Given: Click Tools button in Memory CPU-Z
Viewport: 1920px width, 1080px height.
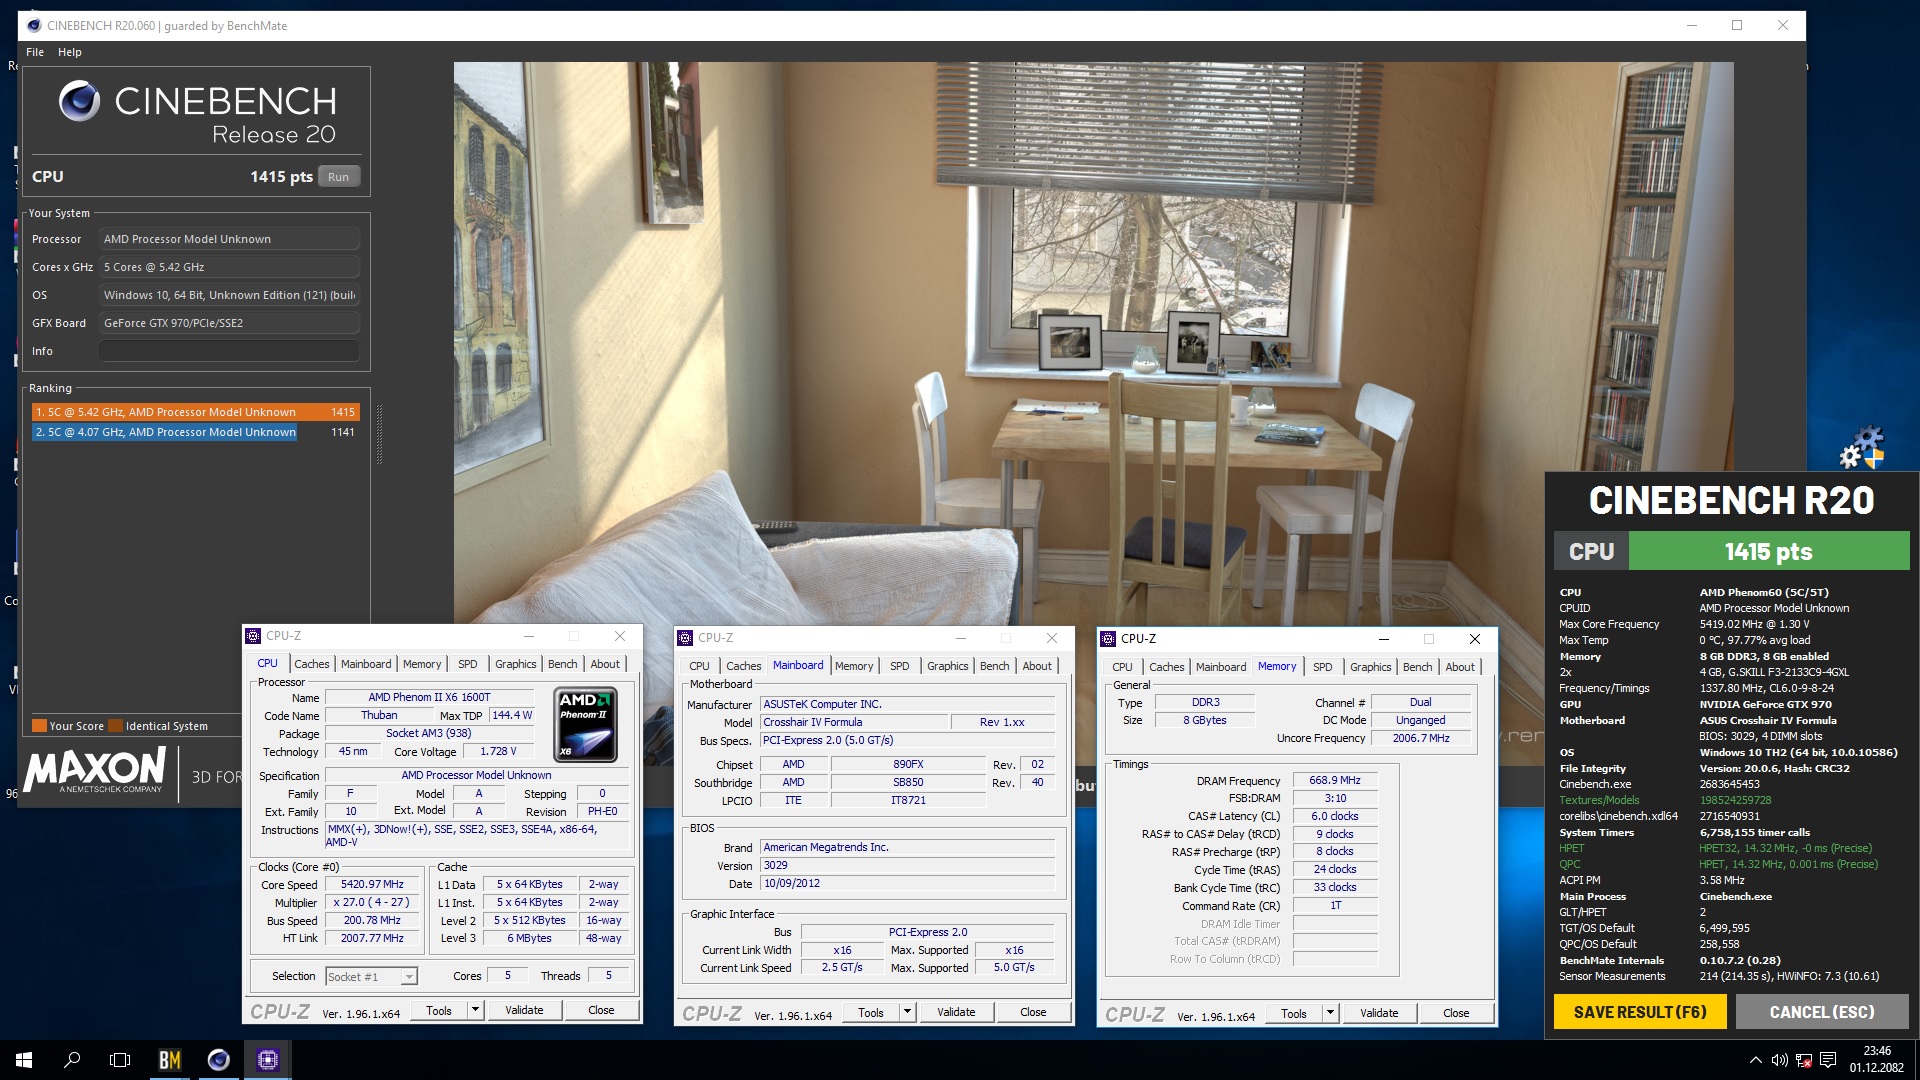Looking at the screenshot, I should coord(1294,1014).
